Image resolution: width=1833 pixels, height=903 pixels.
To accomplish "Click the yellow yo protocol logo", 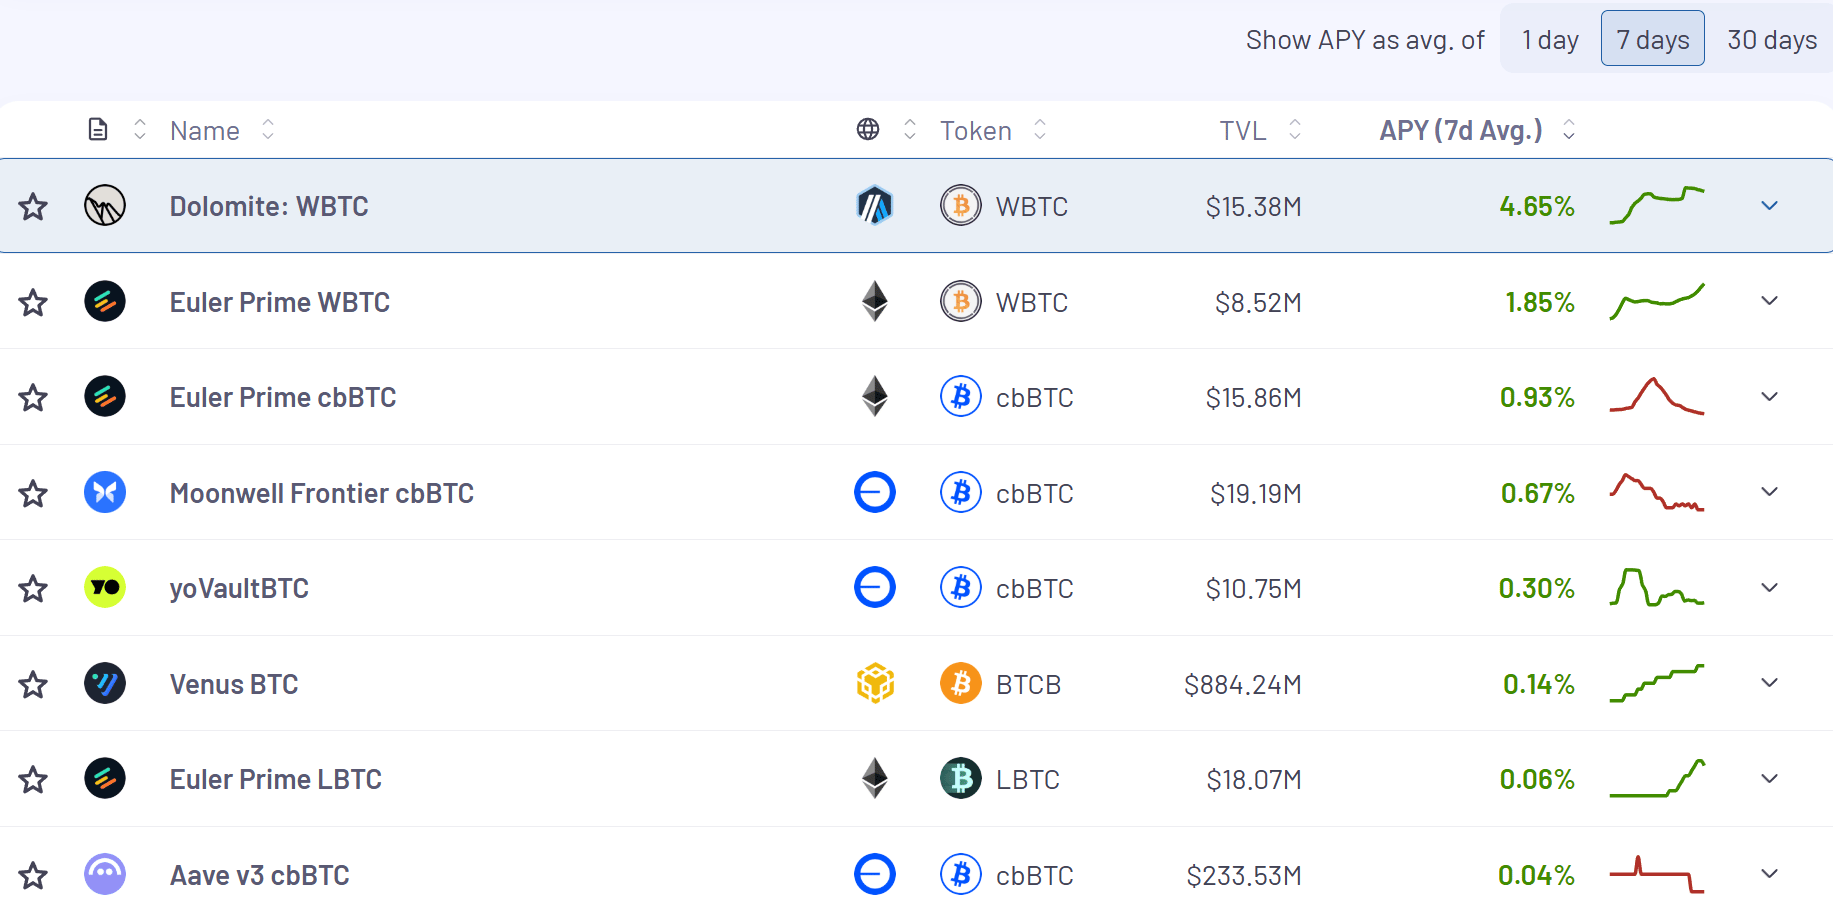I will point(105,588).
